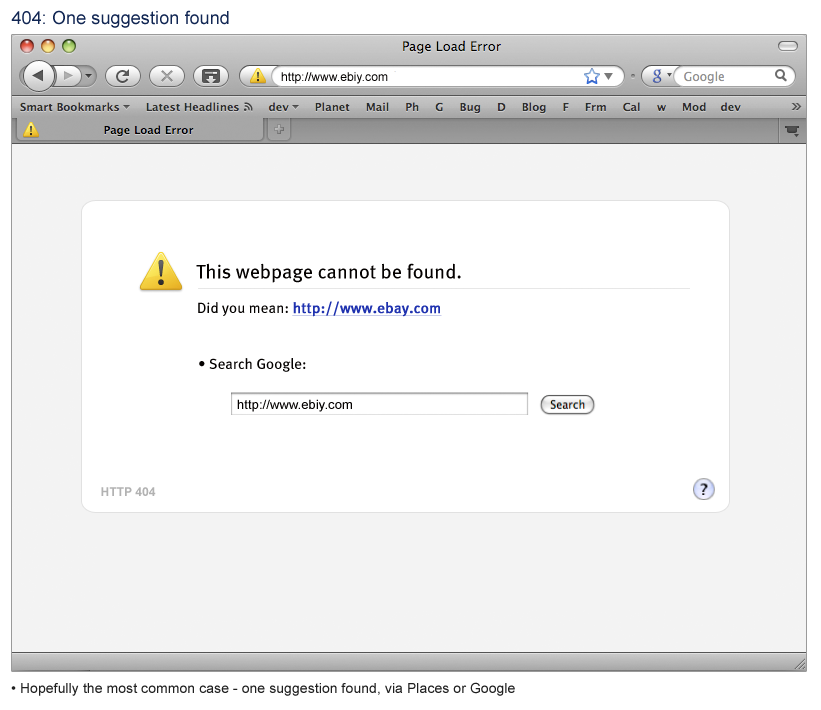Click the toolbar toggle pill button in title bar
This screenshot has height=710, width=821.
coord(787,46)
